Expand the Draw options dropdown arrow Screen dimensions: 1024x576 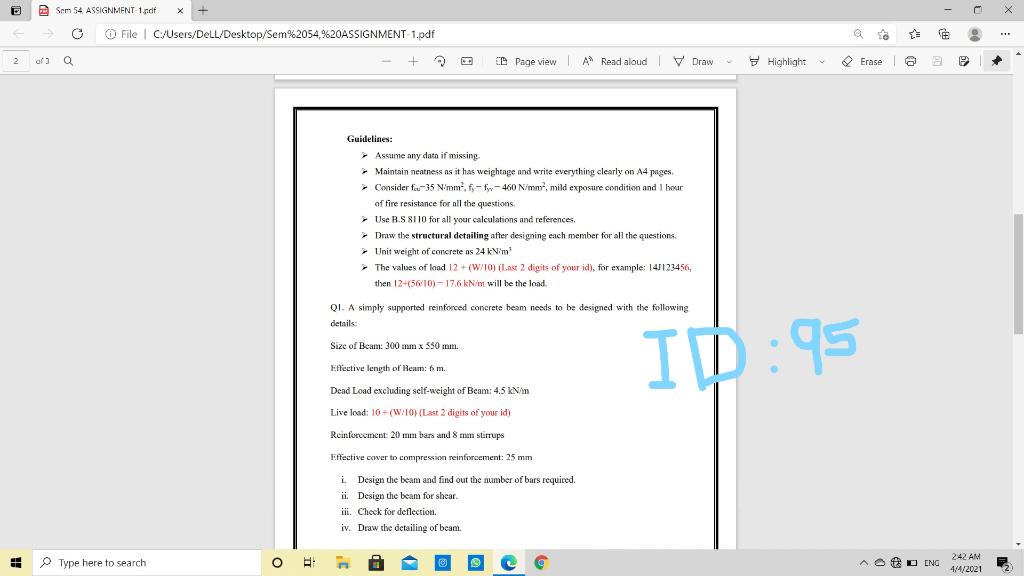(x=729, y=62)
